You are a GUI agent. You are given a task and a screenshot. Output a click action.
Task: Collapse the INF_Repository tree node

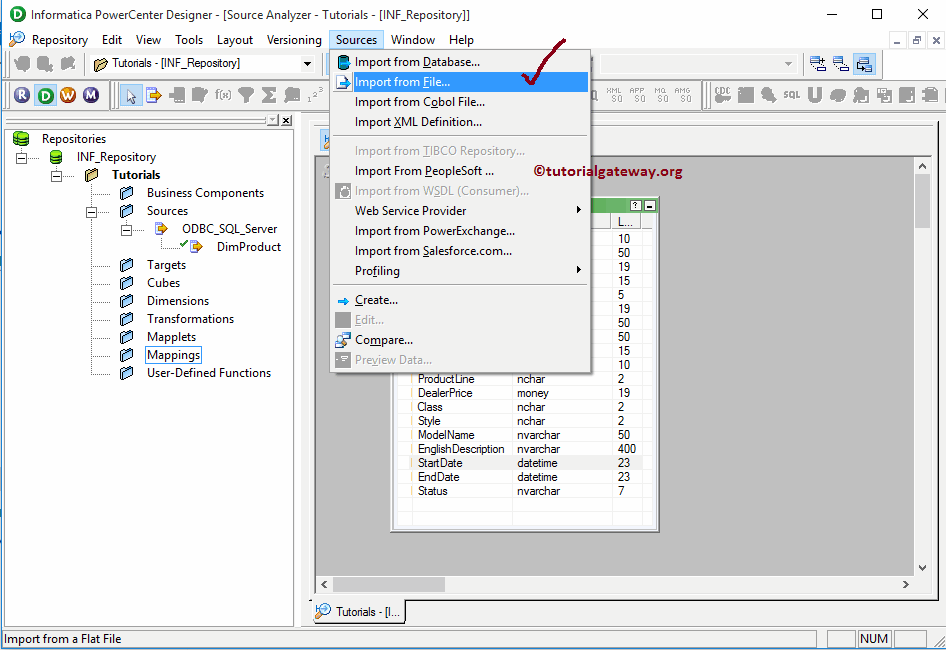[x=22, y=158]
